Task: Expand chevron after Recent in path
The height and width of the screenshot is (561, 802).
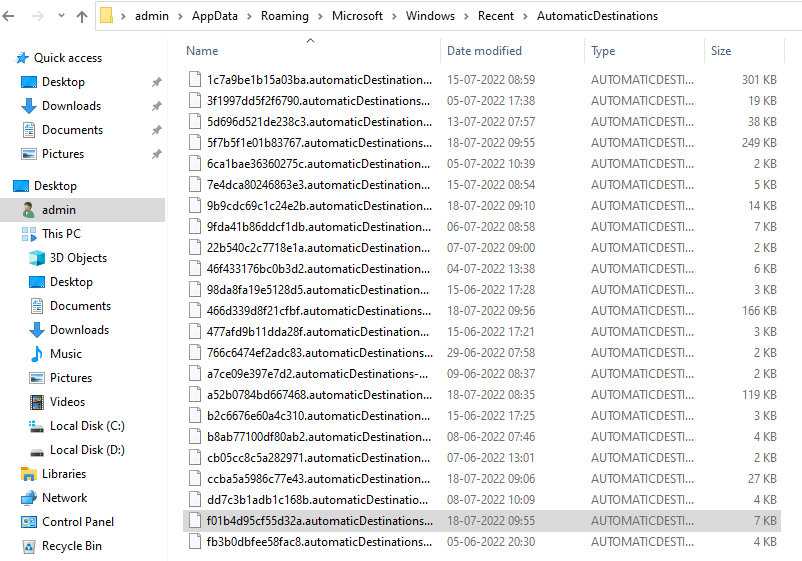Action: tap(525, 16)
